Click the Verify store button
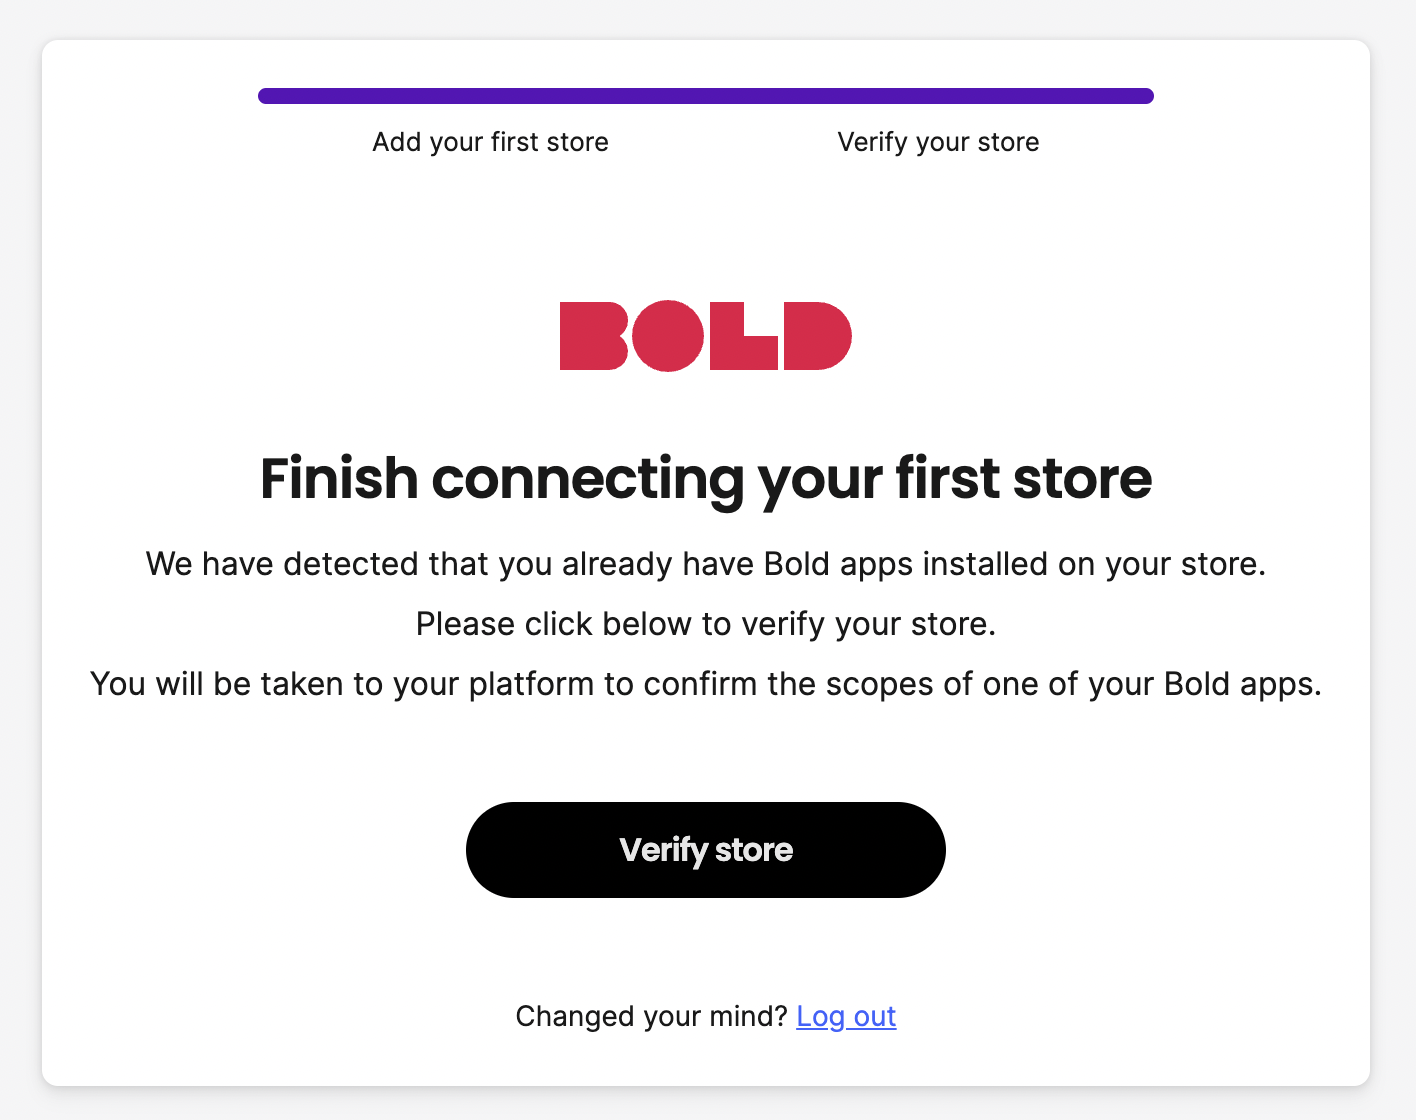Image resolution: width=1416 pixels, height=1120 pixels. pos(705,849)
